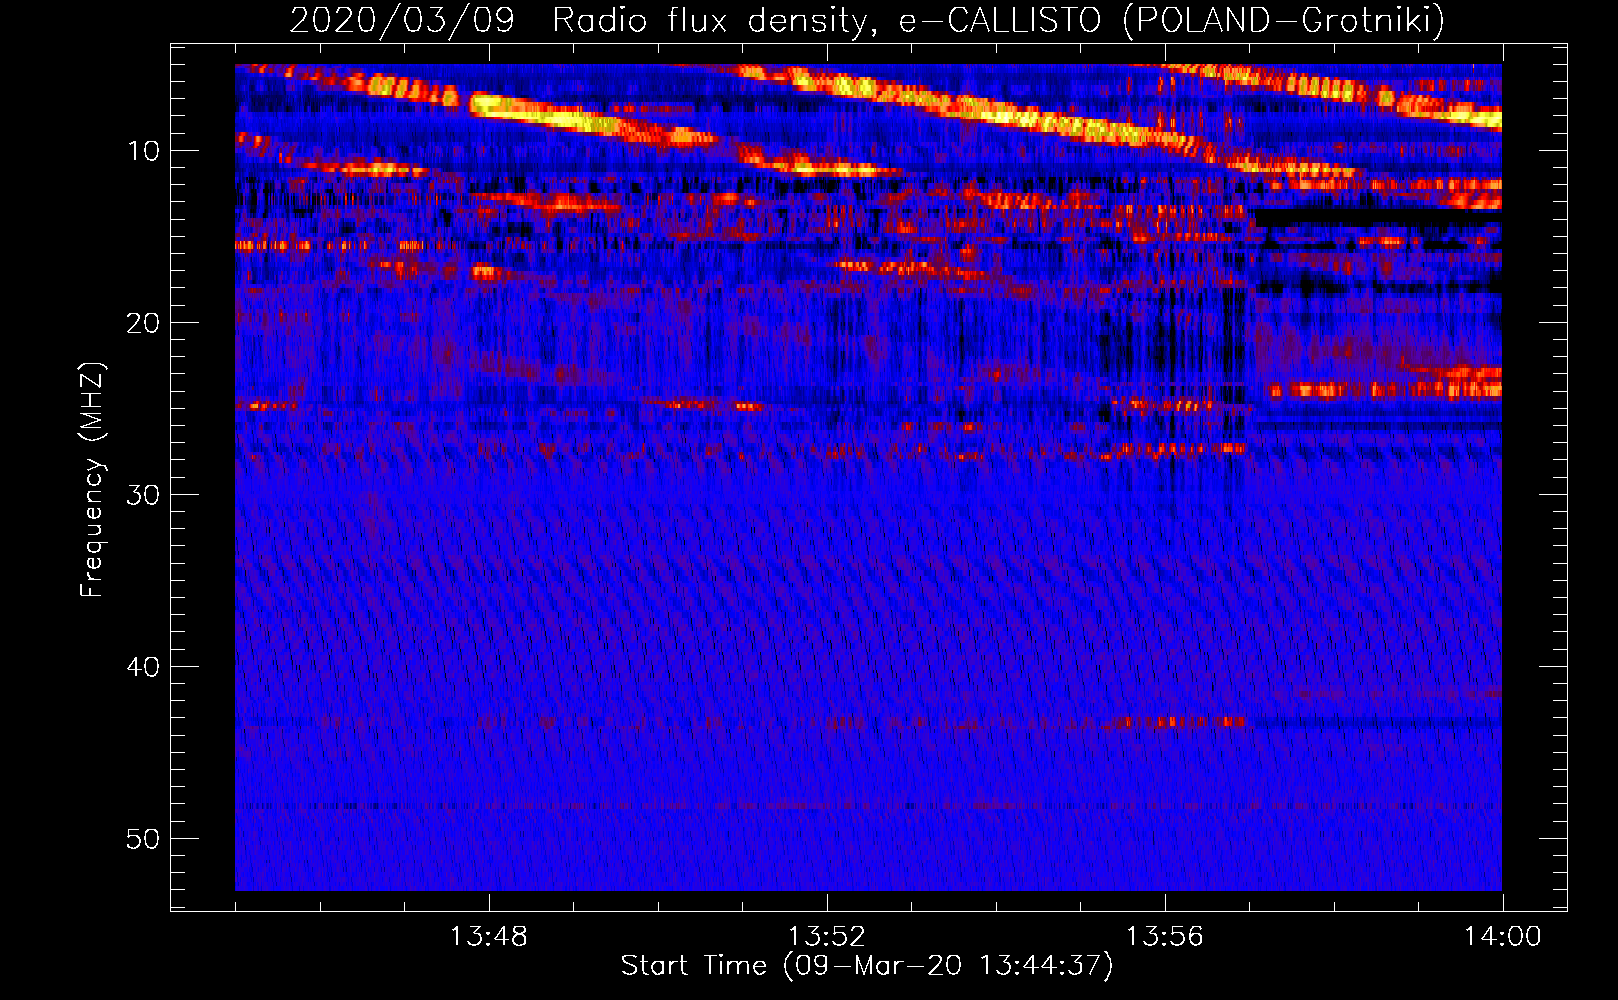Click the 'Frequency (MHZ)' y-axis label
Image resolution: width=1618 pixels, height=1000 pixels.
[x=91, y=480]
